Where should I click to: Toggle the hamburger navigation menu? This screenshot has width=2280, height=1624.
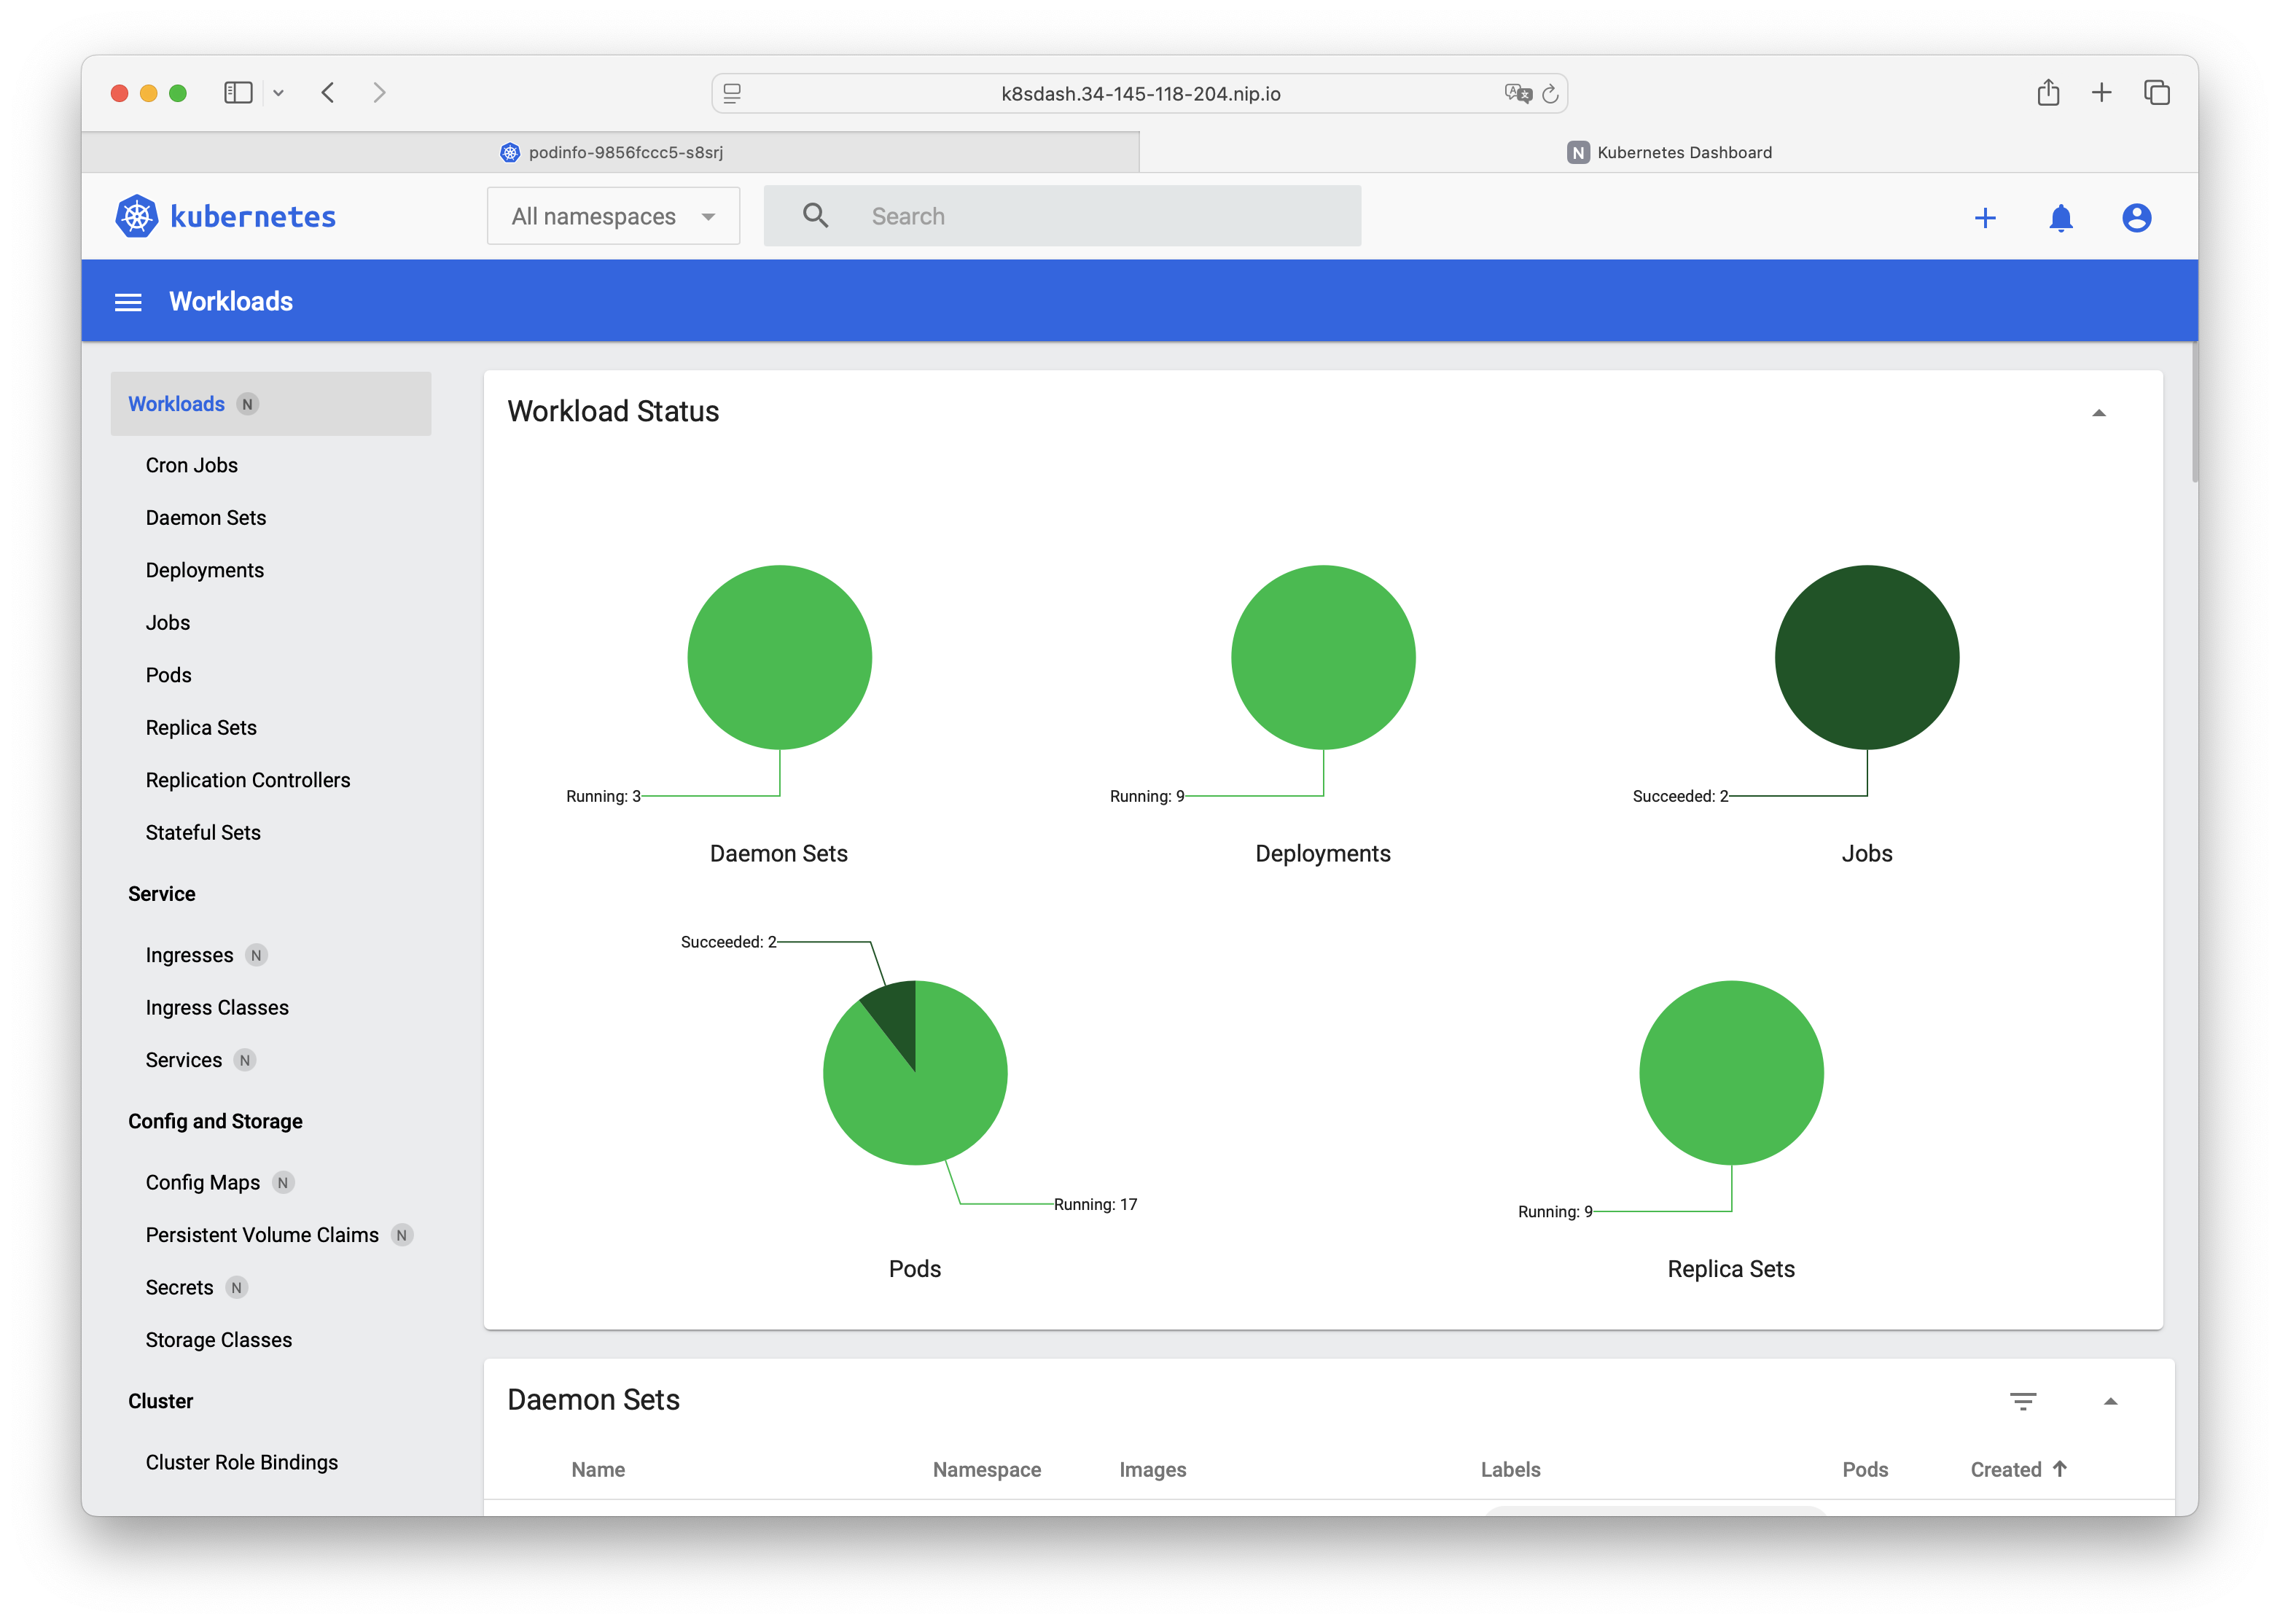coord(128,301)
